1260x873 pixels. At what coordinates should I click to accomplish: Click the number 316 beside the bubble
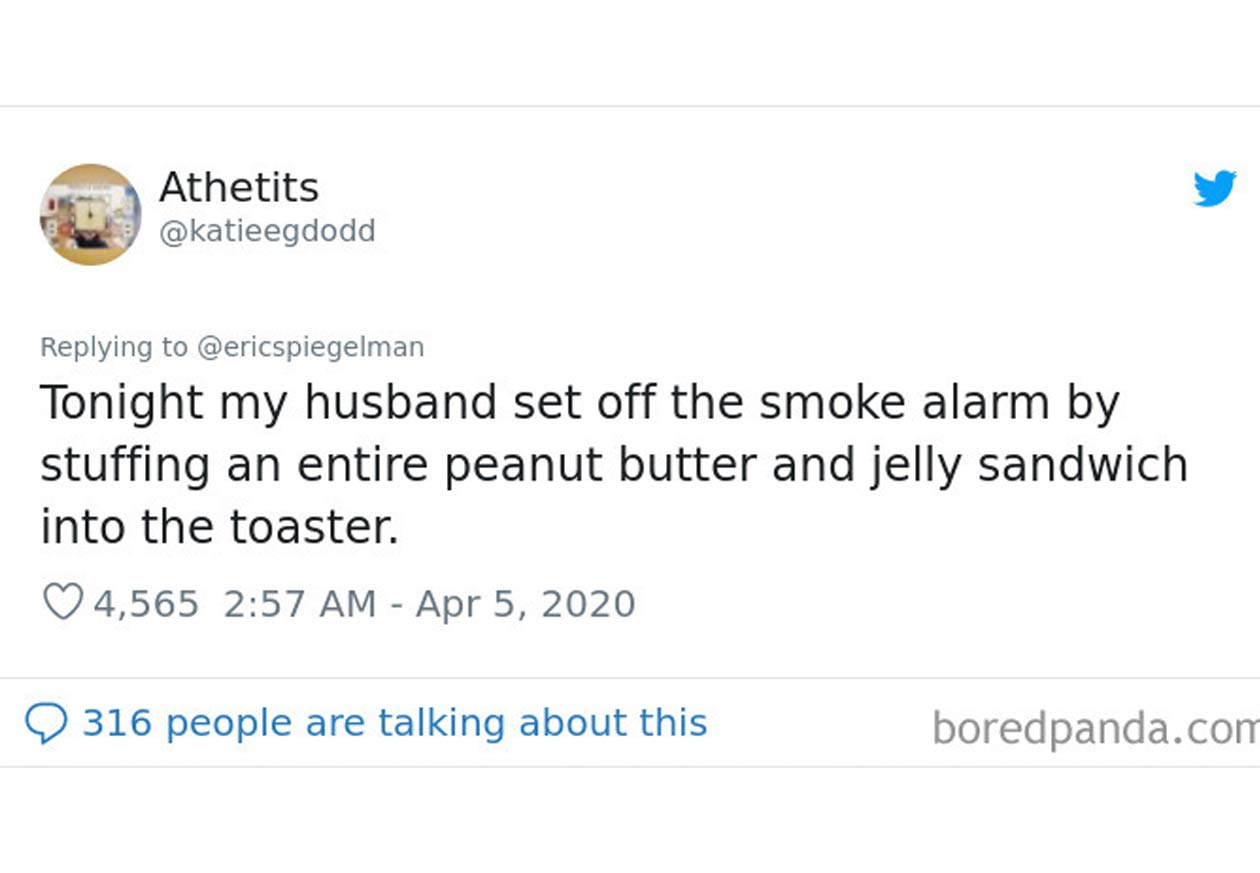click(x=116, y=723)
